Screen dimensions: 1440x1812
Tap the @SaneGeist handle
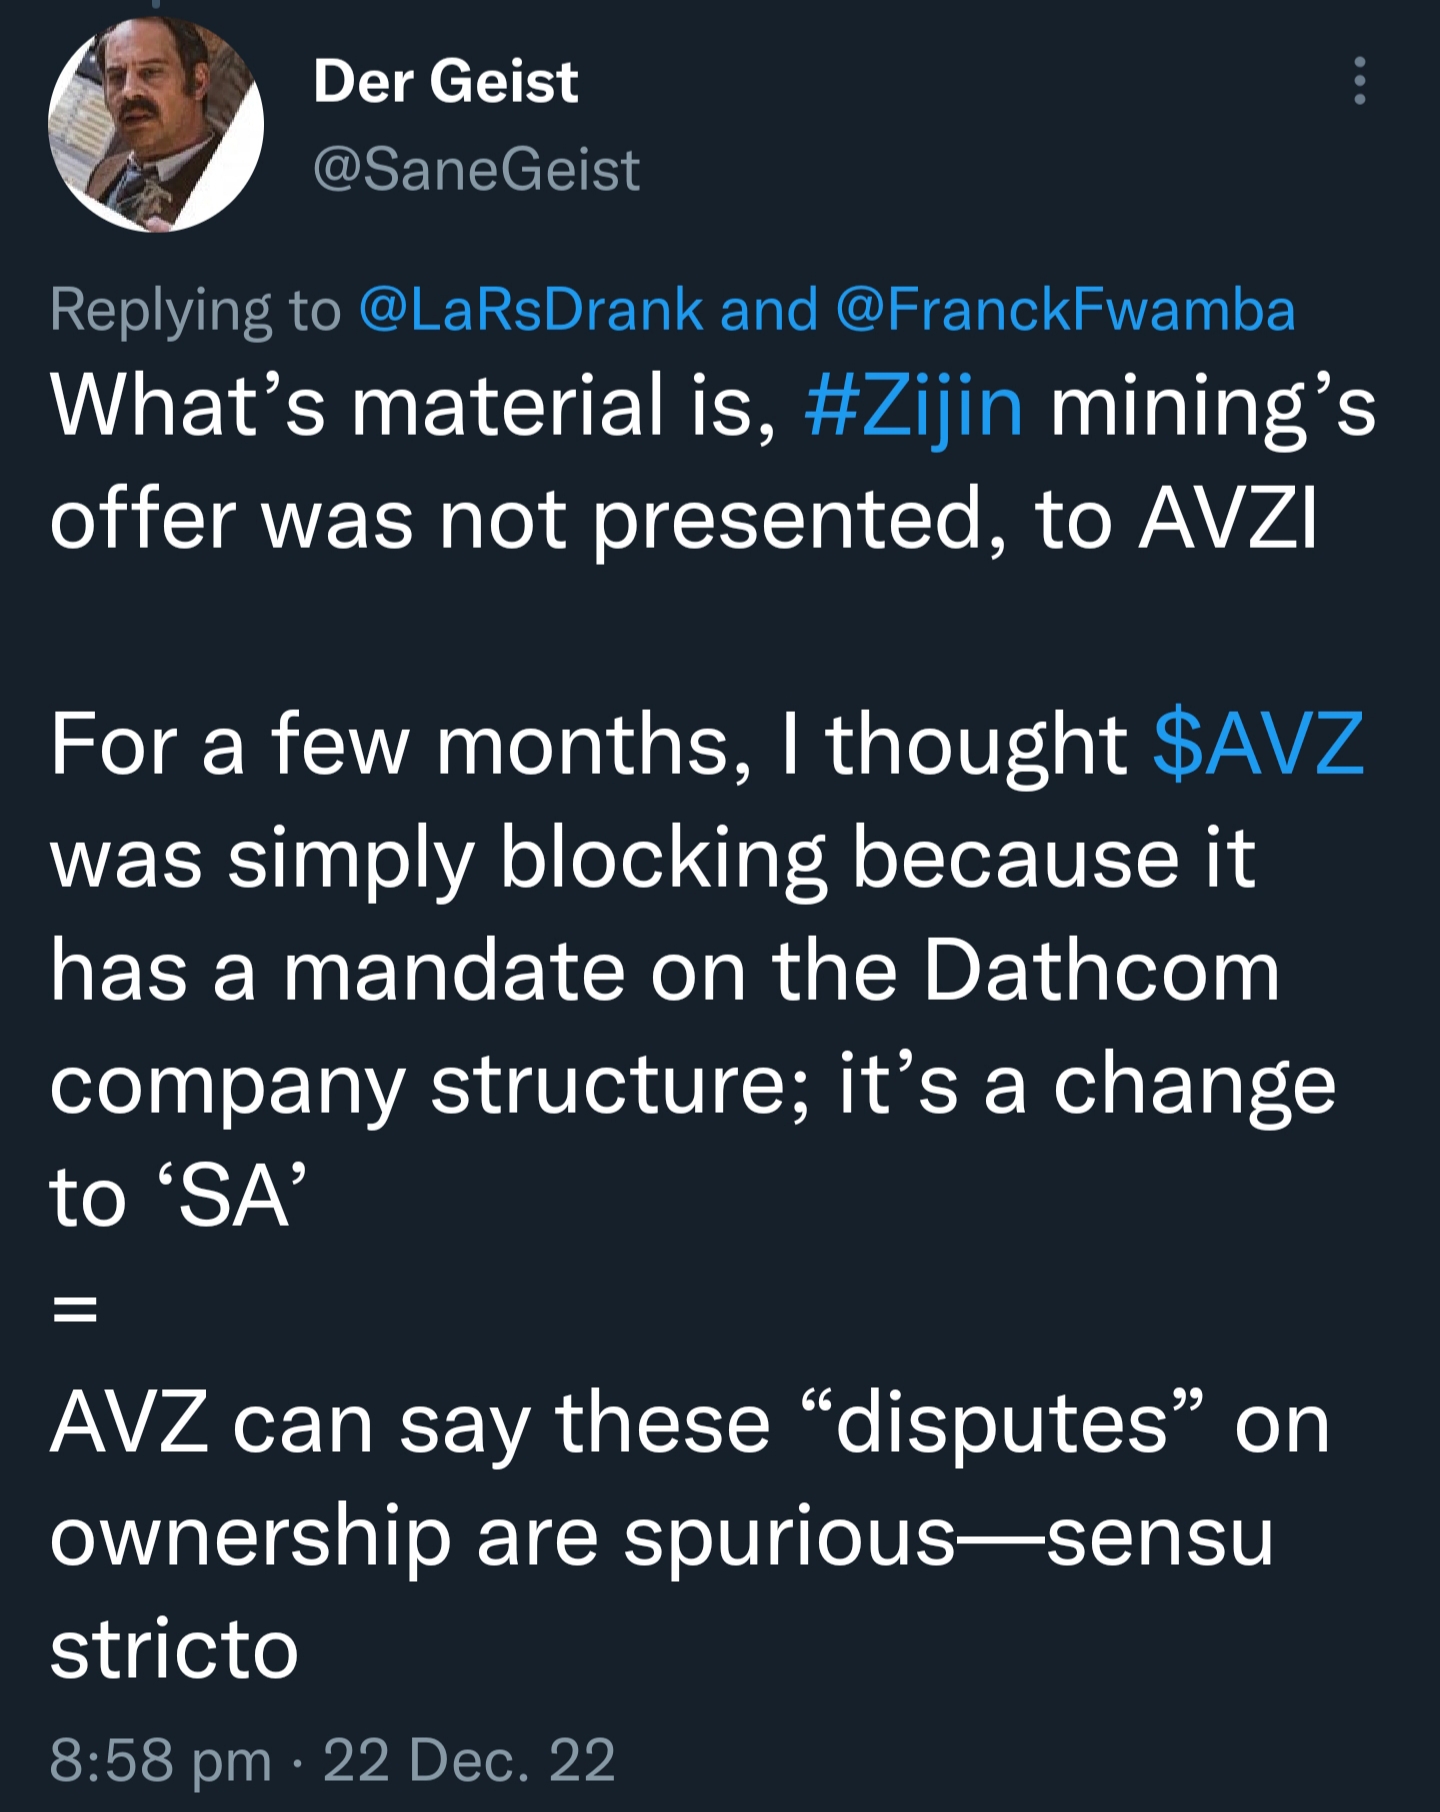[x=476, y=169]
